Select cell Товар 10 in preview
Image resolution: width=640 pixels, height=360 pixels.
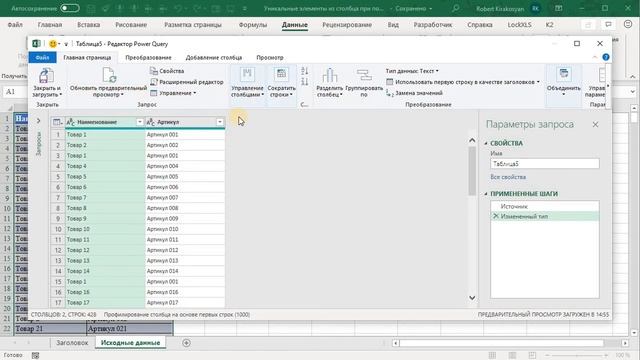pos(105,229)
